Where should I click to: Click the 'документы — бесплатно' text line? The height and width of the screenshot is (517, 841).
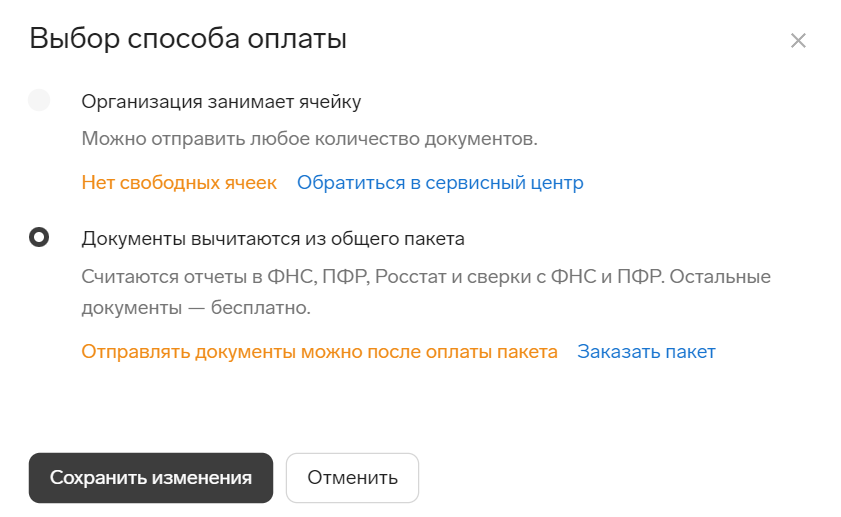click(x=196, y=308)
